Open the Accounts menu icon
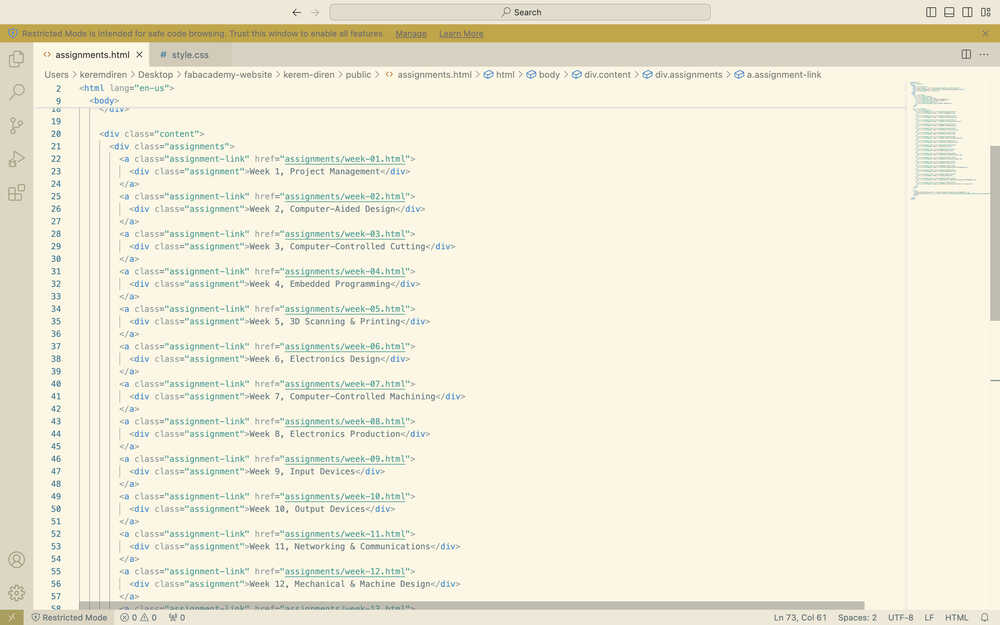The width and height of the screenshot is (1000, 625). click(x=17, y=559)
